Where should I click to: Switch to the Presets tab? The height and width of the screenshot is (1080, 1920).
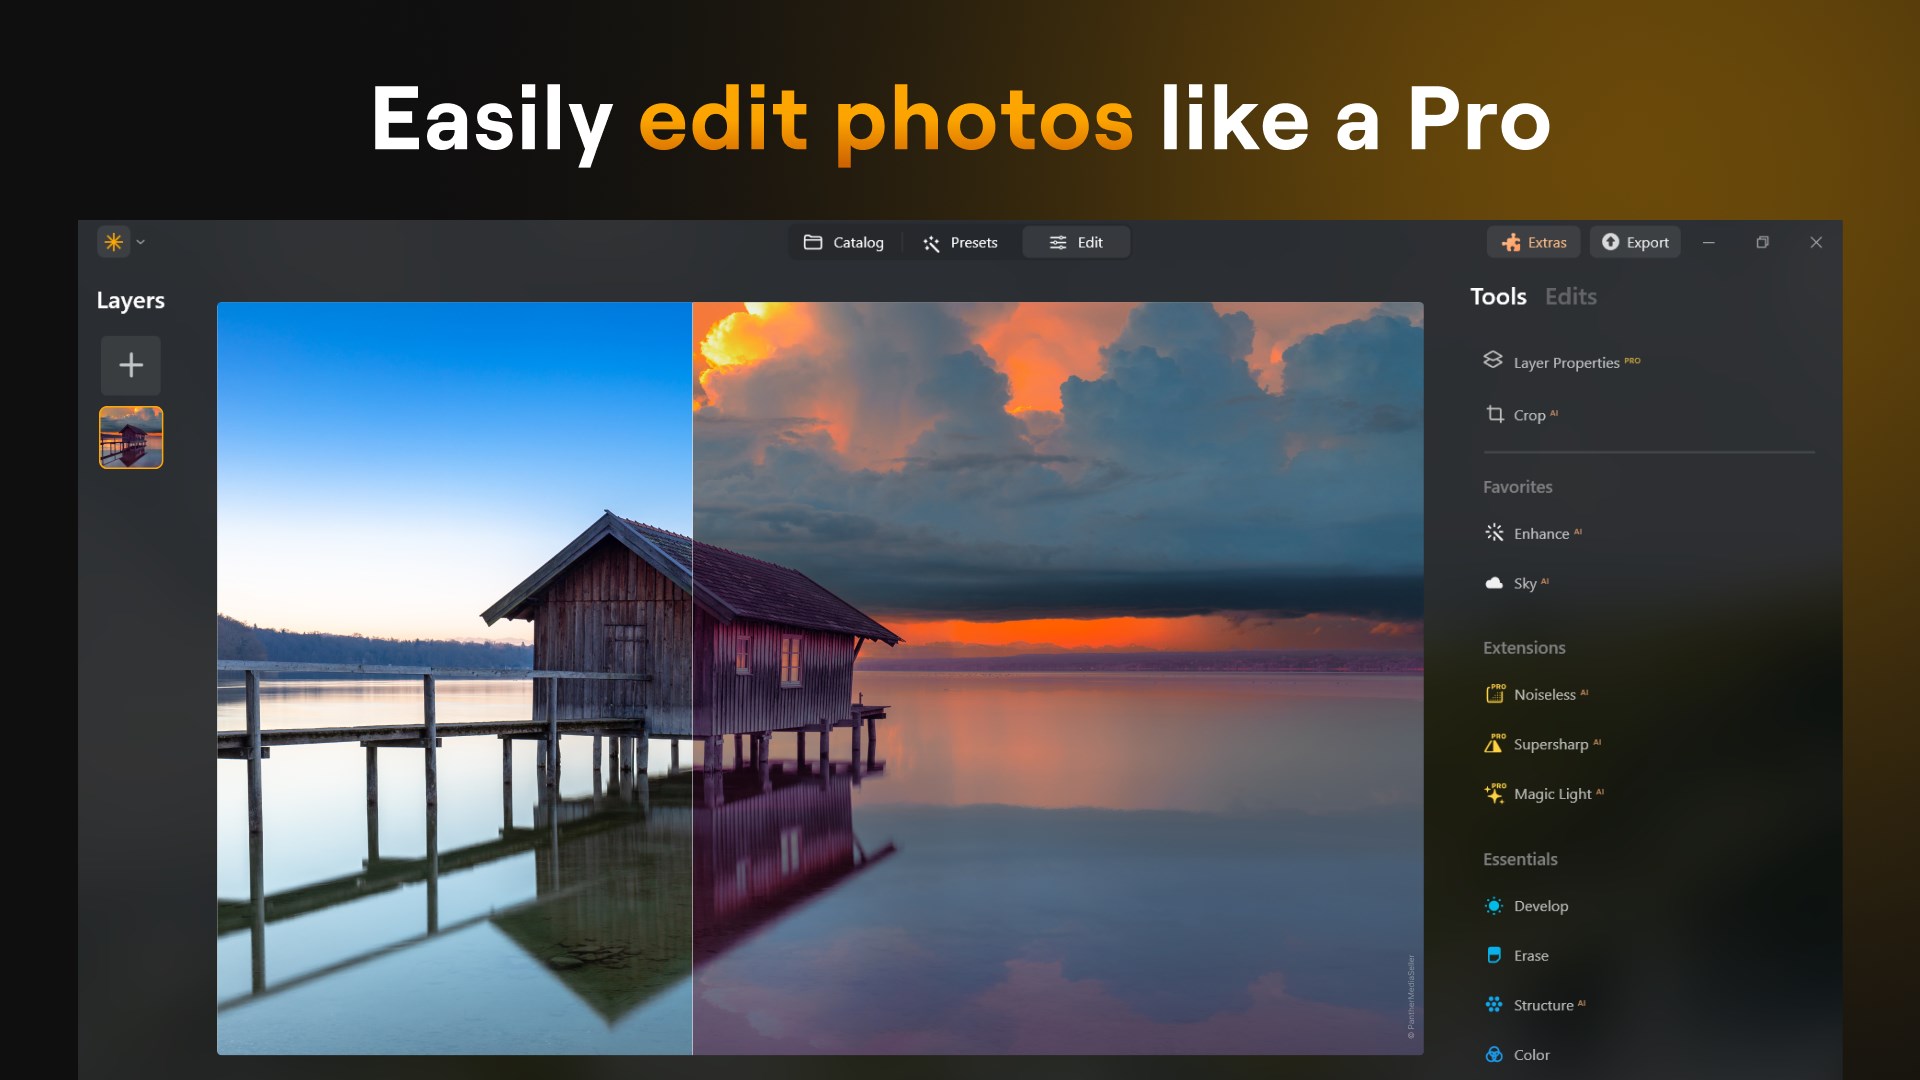(x=960, y=242)
